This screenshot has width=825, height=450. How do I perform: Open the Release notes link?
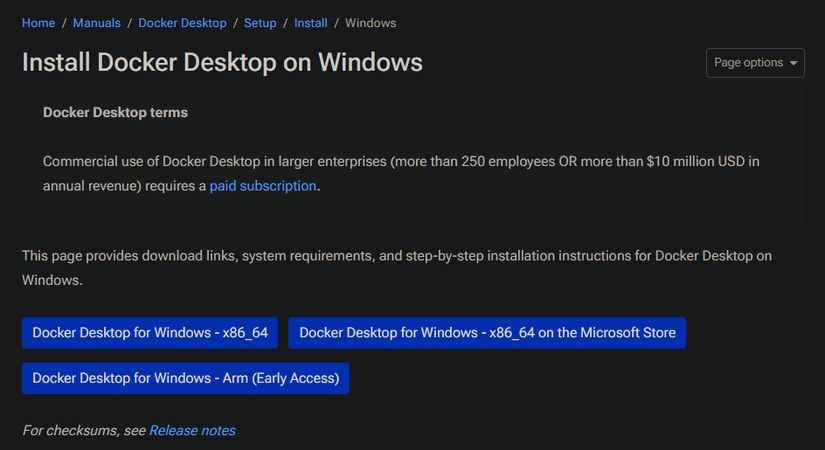pos(192,430)
